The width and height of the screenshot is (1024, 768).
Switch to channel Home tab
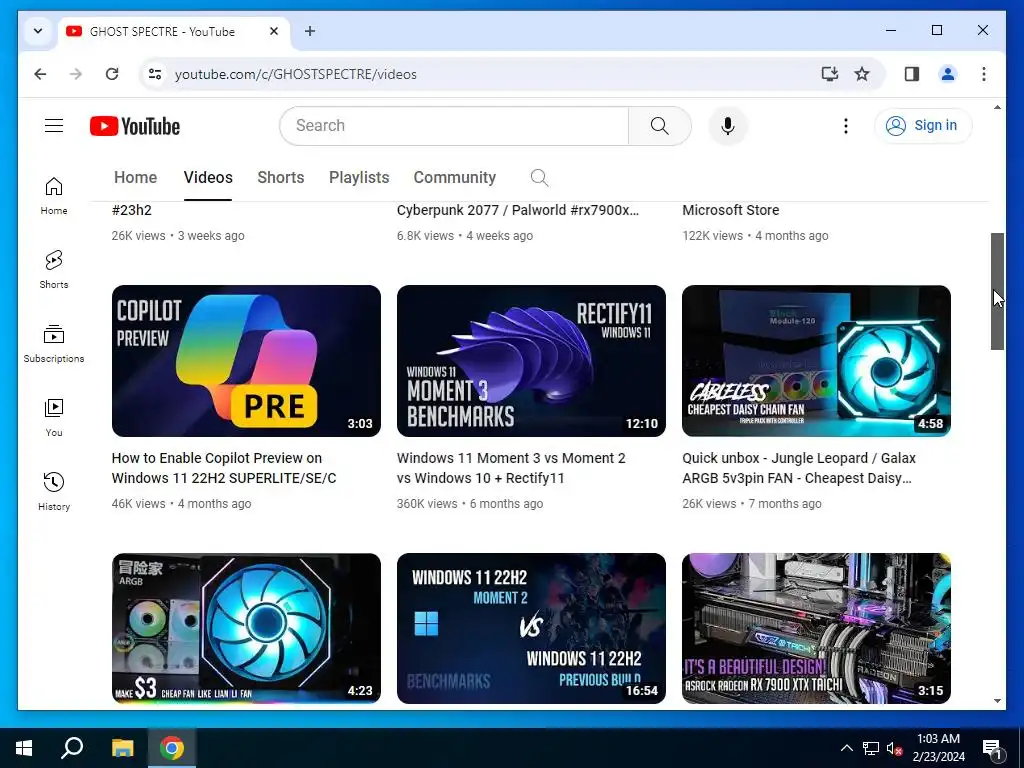[x=135, y=177]
